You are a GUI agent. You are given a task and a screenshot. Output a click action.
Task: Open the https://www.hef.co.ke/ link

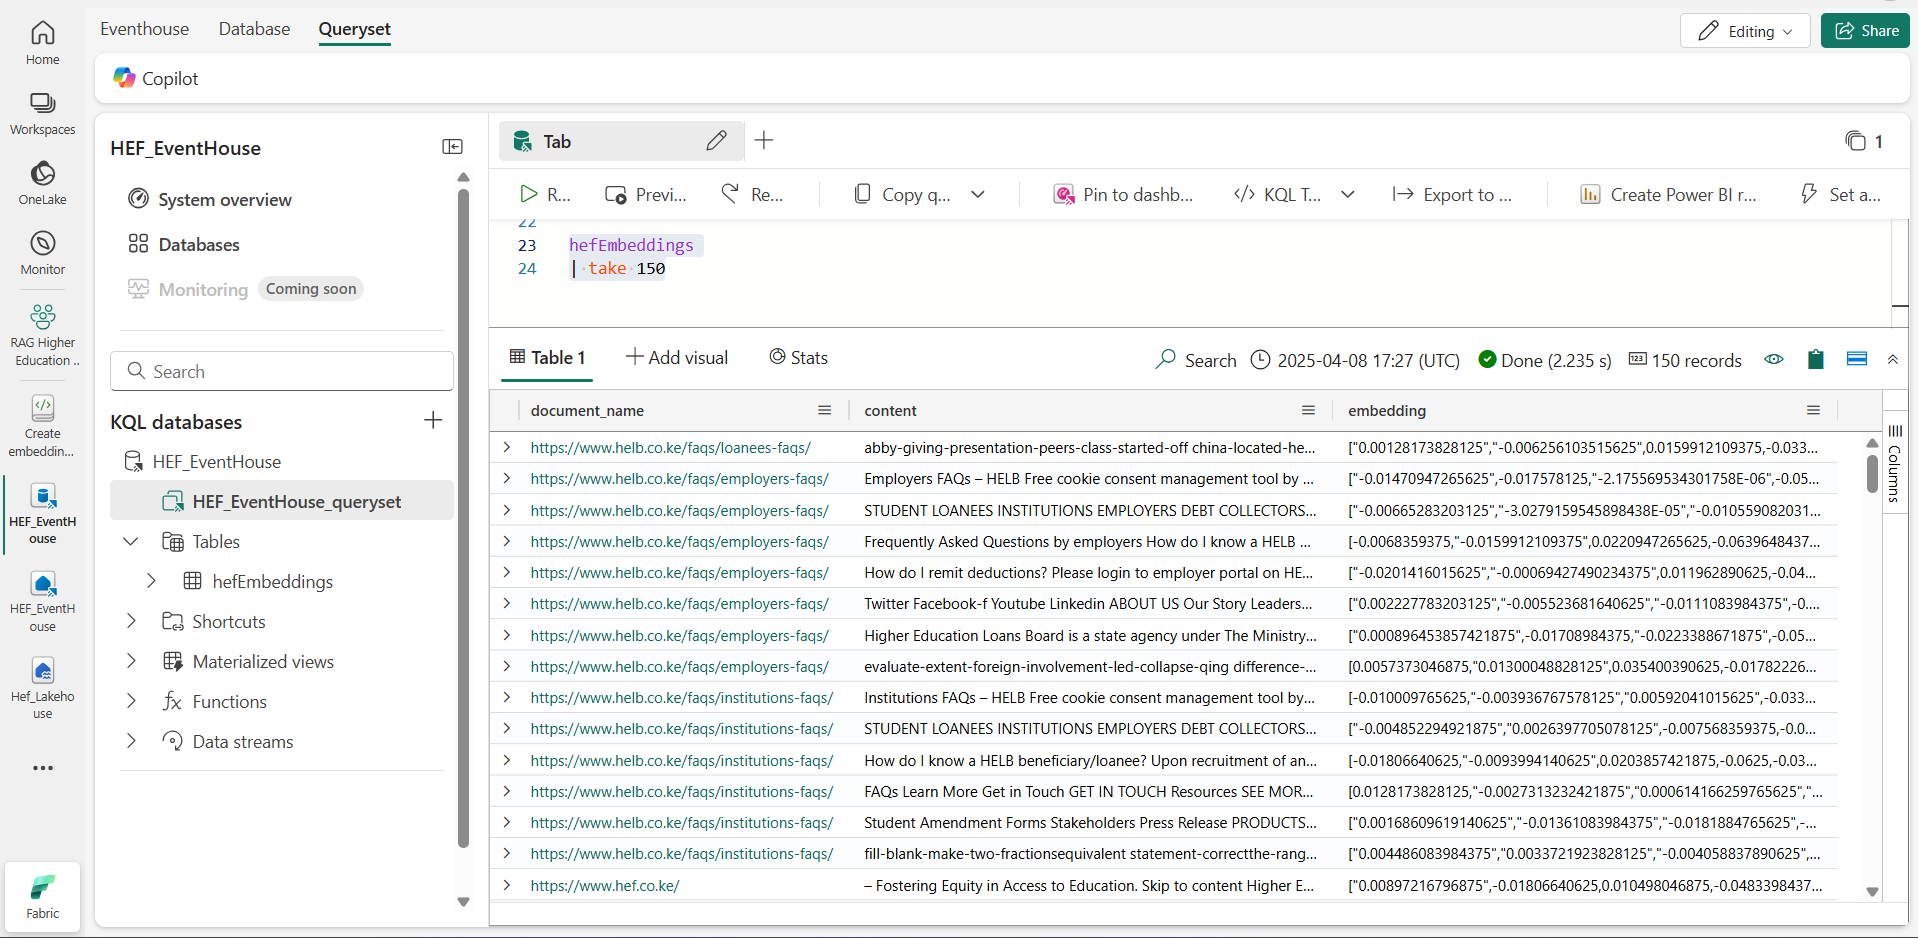(605, 886)
